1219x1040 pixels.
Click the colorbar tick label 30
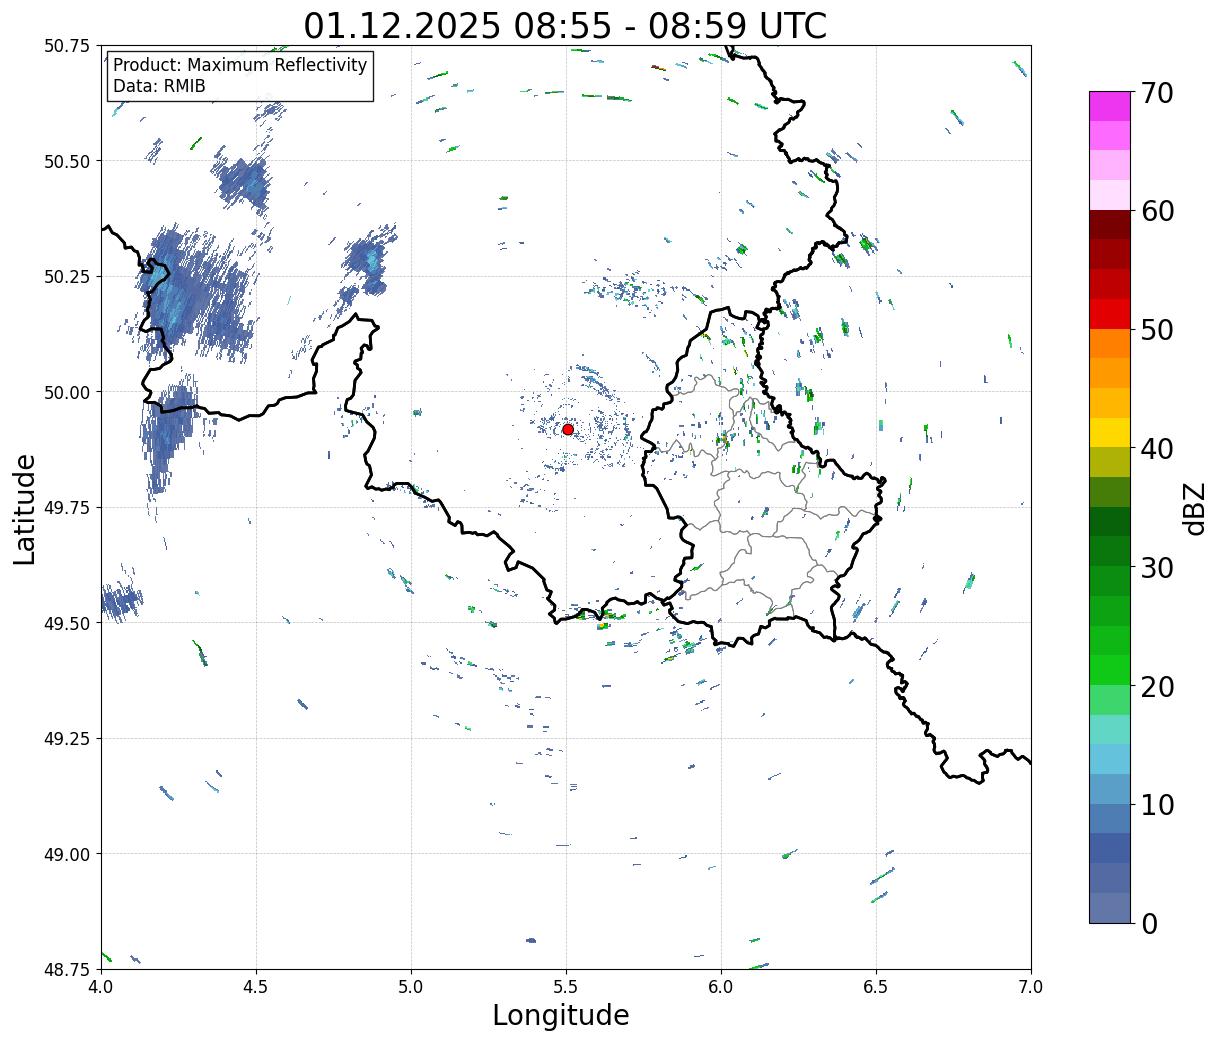(x=1156, y=567)
